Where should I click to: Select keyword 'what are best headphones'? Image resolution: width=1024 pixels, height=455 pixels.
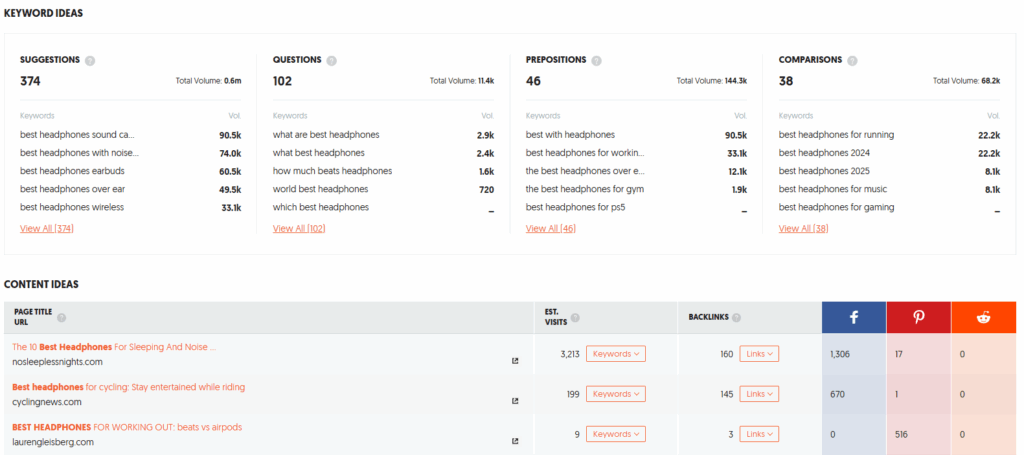click(326, 134)
